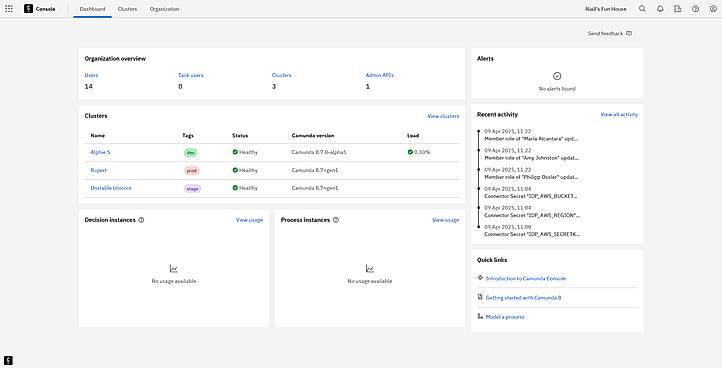The image size is (722, 368).
Task: Click the Philipp Ossler activity entry
Action: [531, 174]
